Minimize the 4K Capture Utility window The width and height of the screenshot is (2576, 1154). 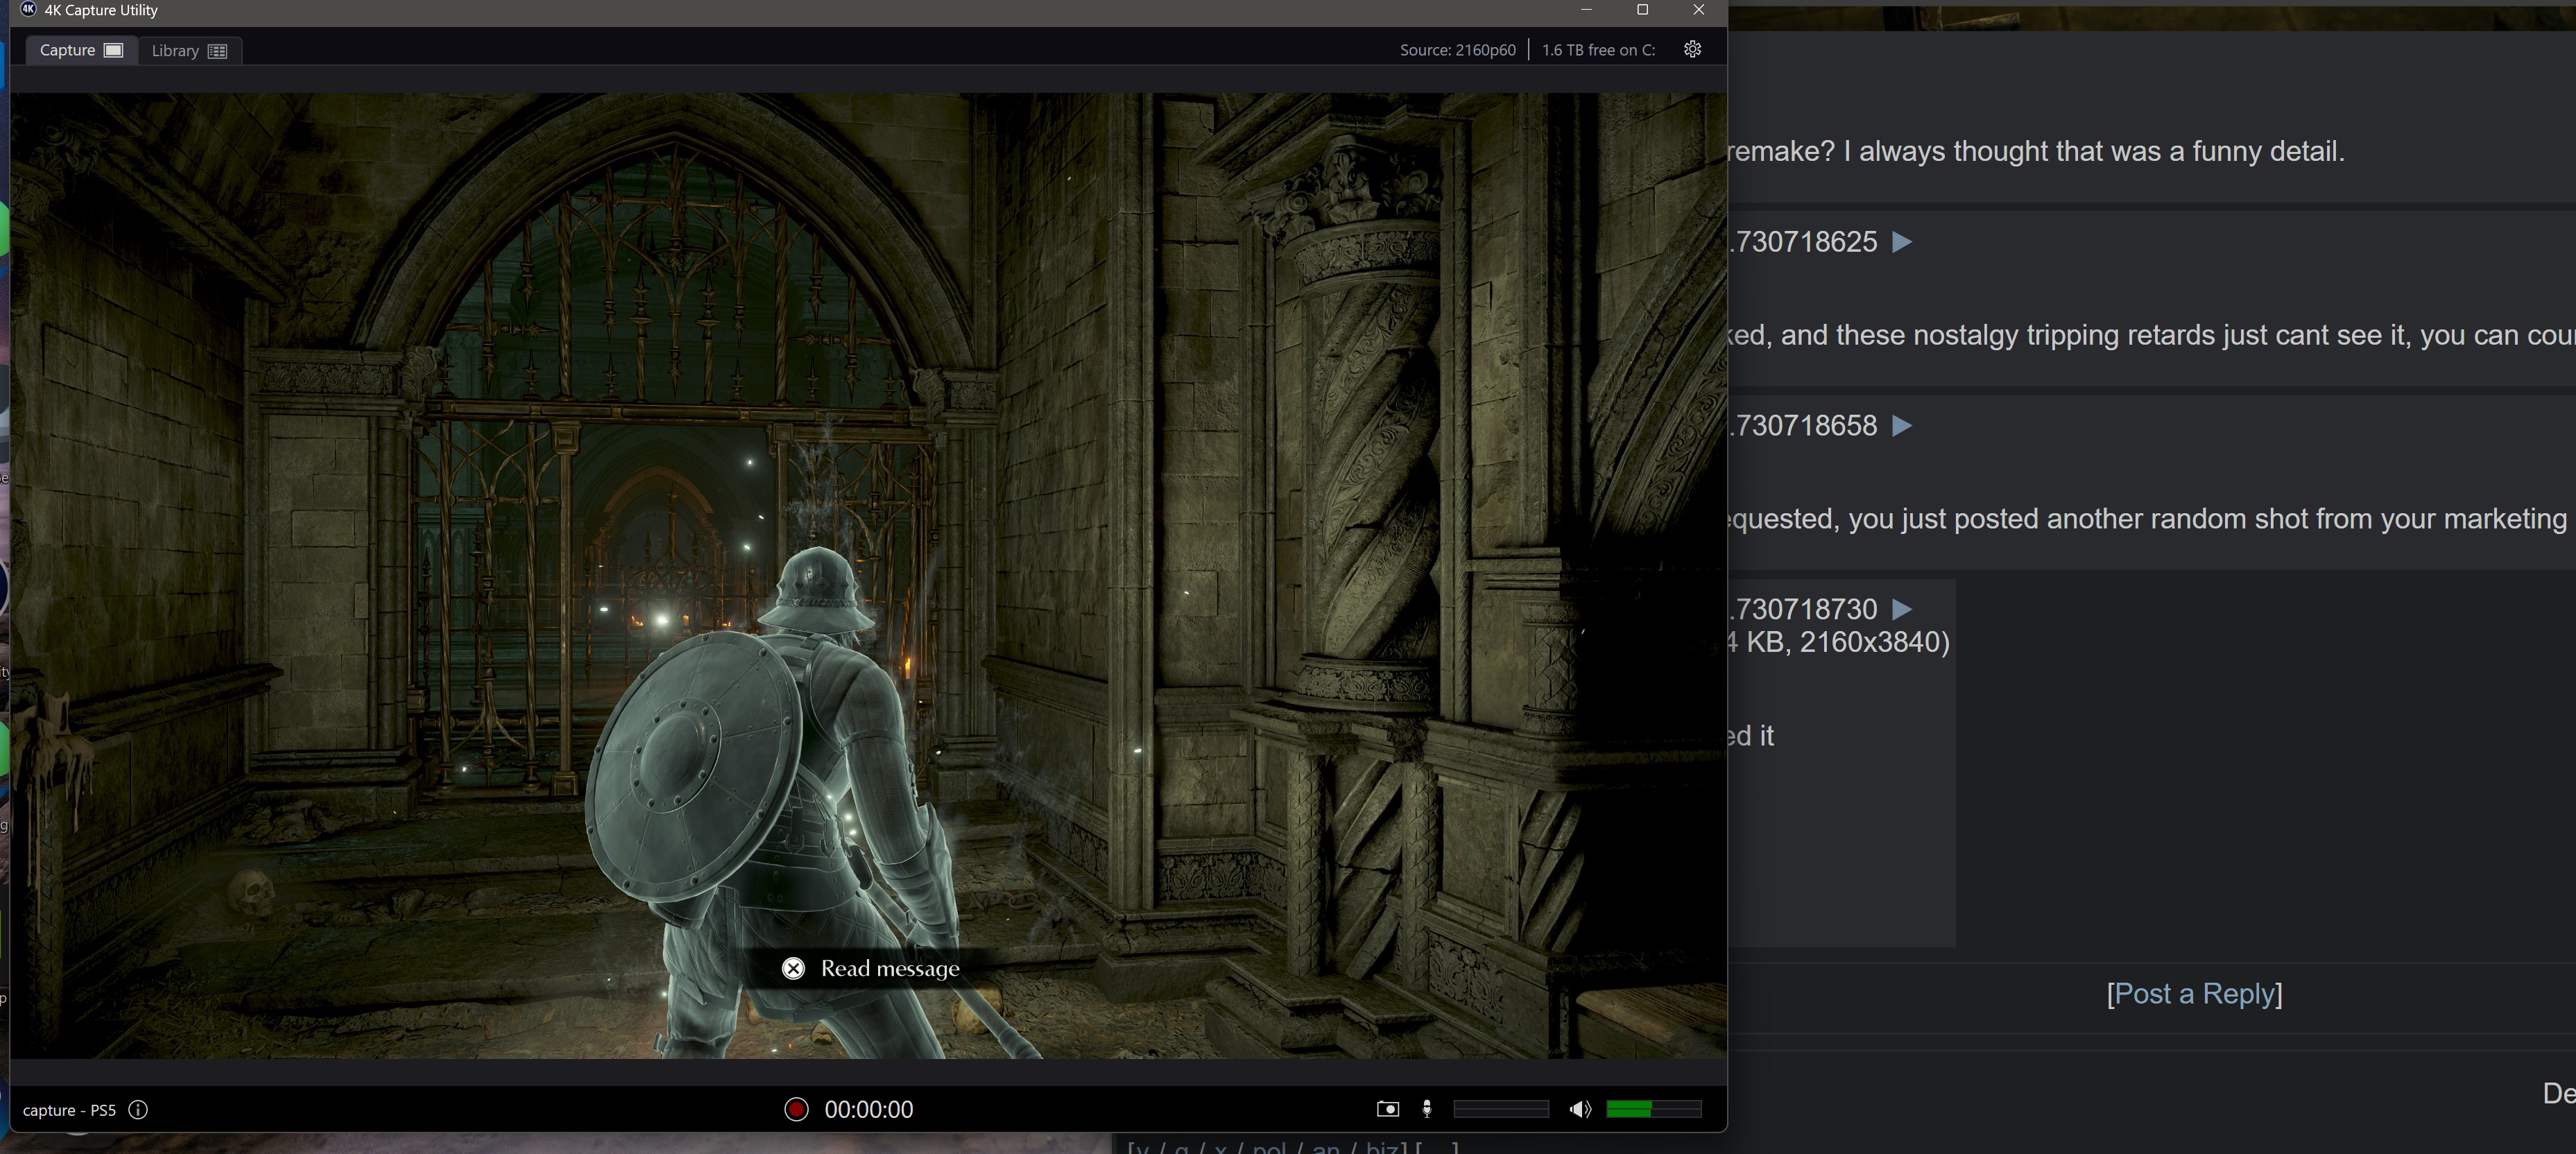(x=1586, y=10)
